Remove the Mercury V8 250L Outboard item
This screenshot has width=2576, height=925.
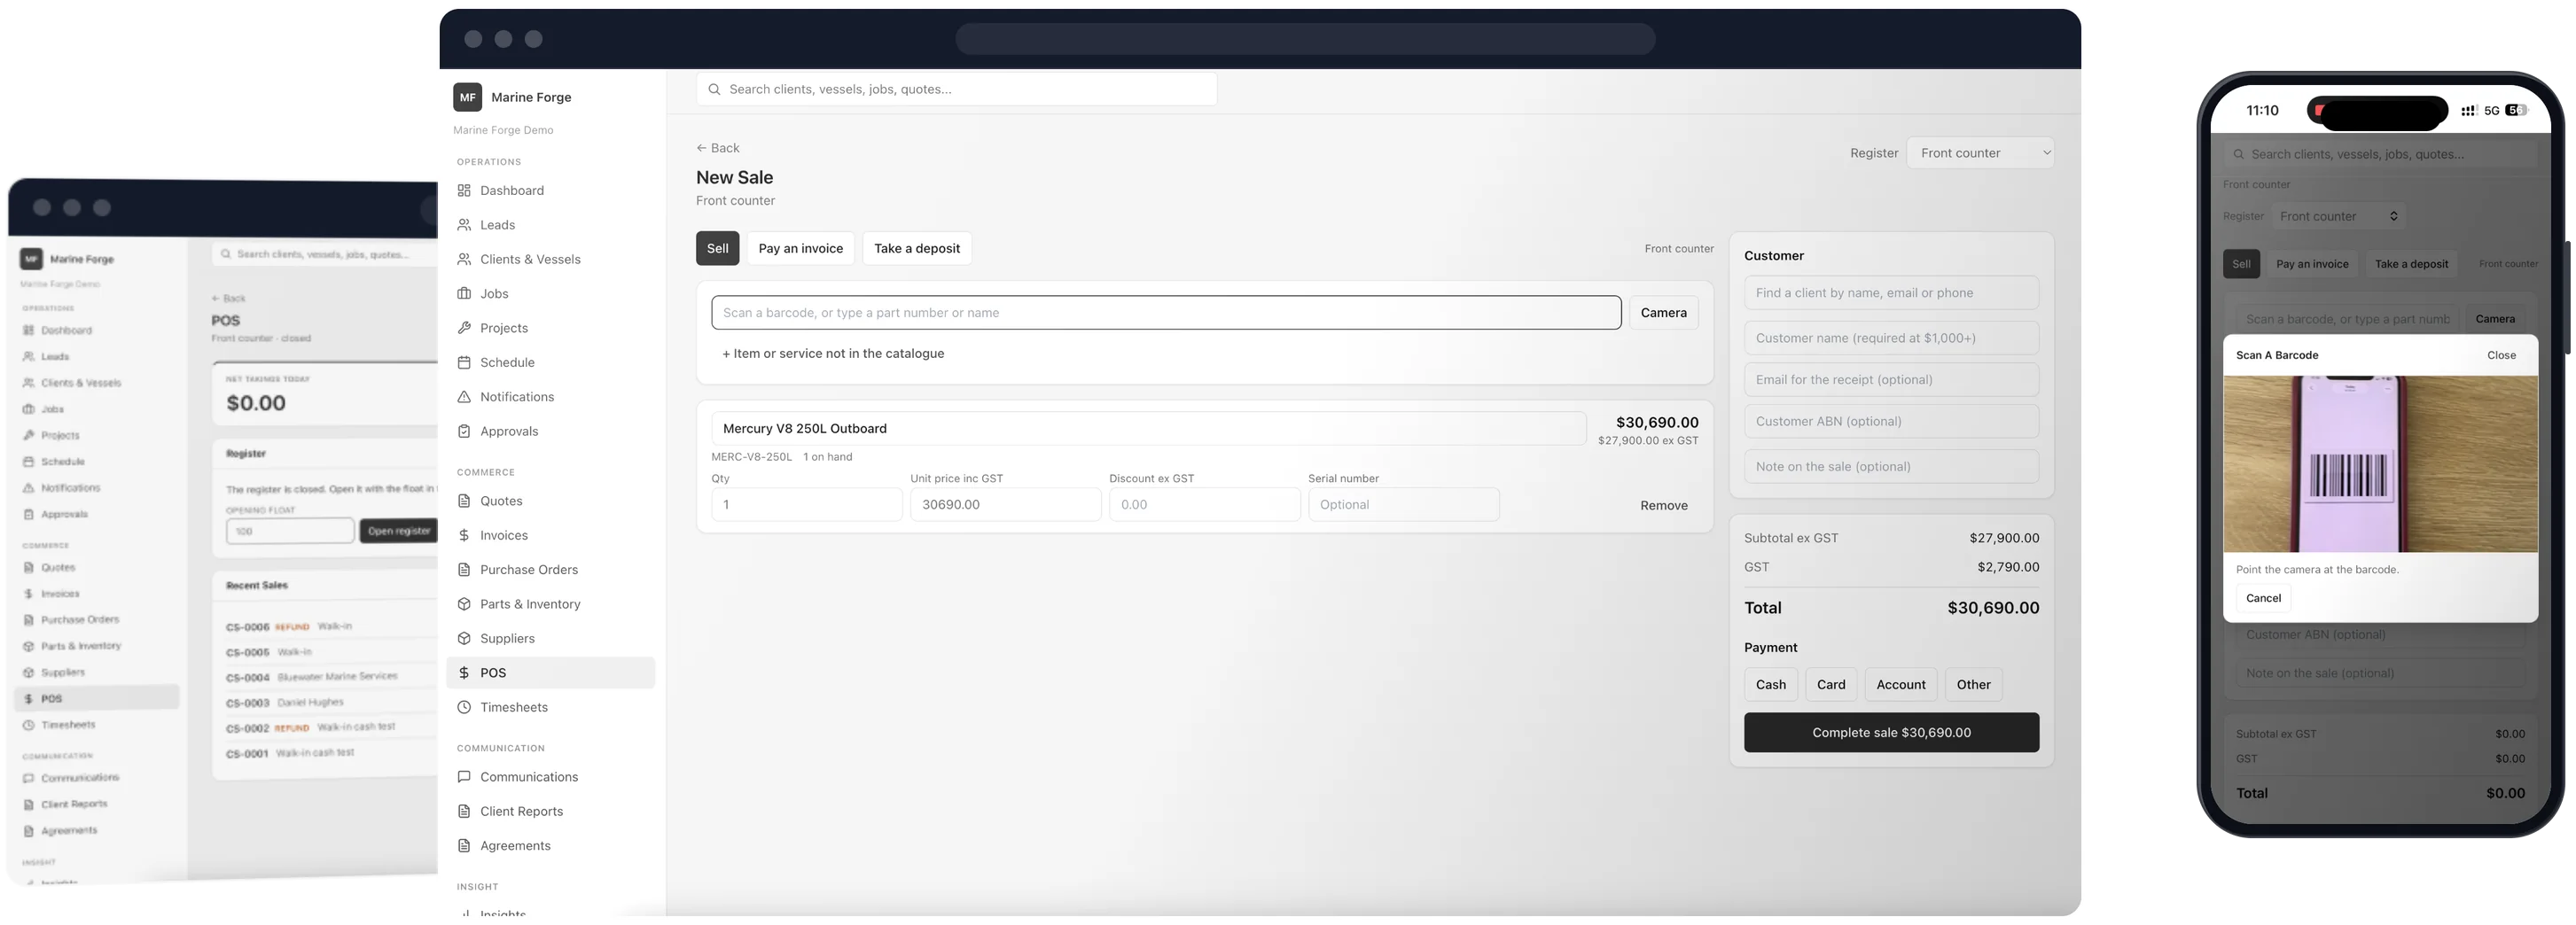(x=1663, y=506)
